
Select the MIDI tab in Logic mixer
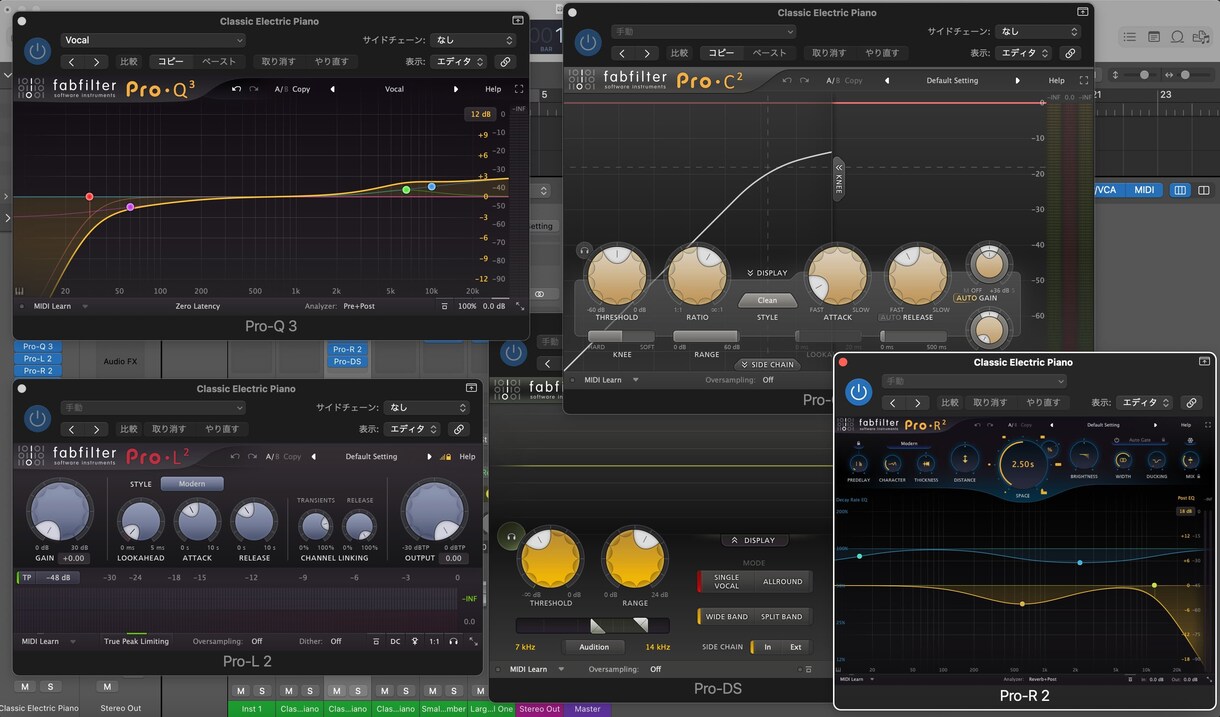(1144, 190)
